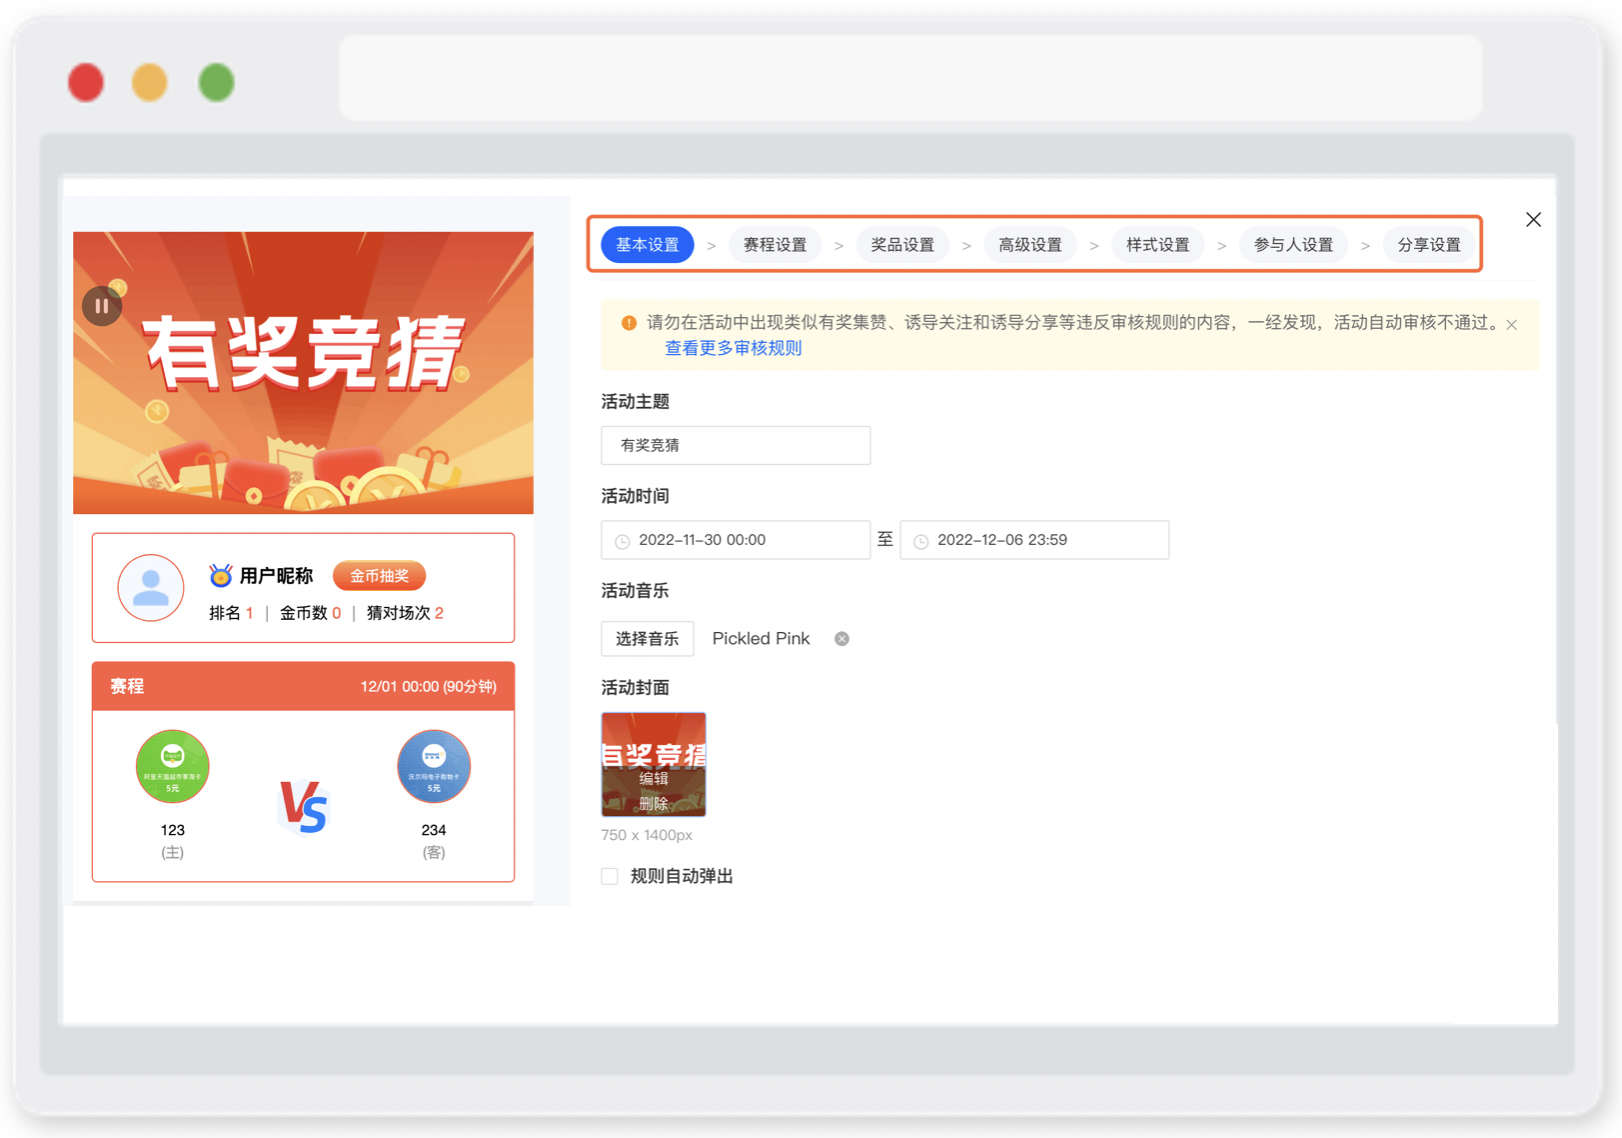1622x1138 pixels.
Task: Open the 参与人设置 tab
Action: (x=1293, y=245)
